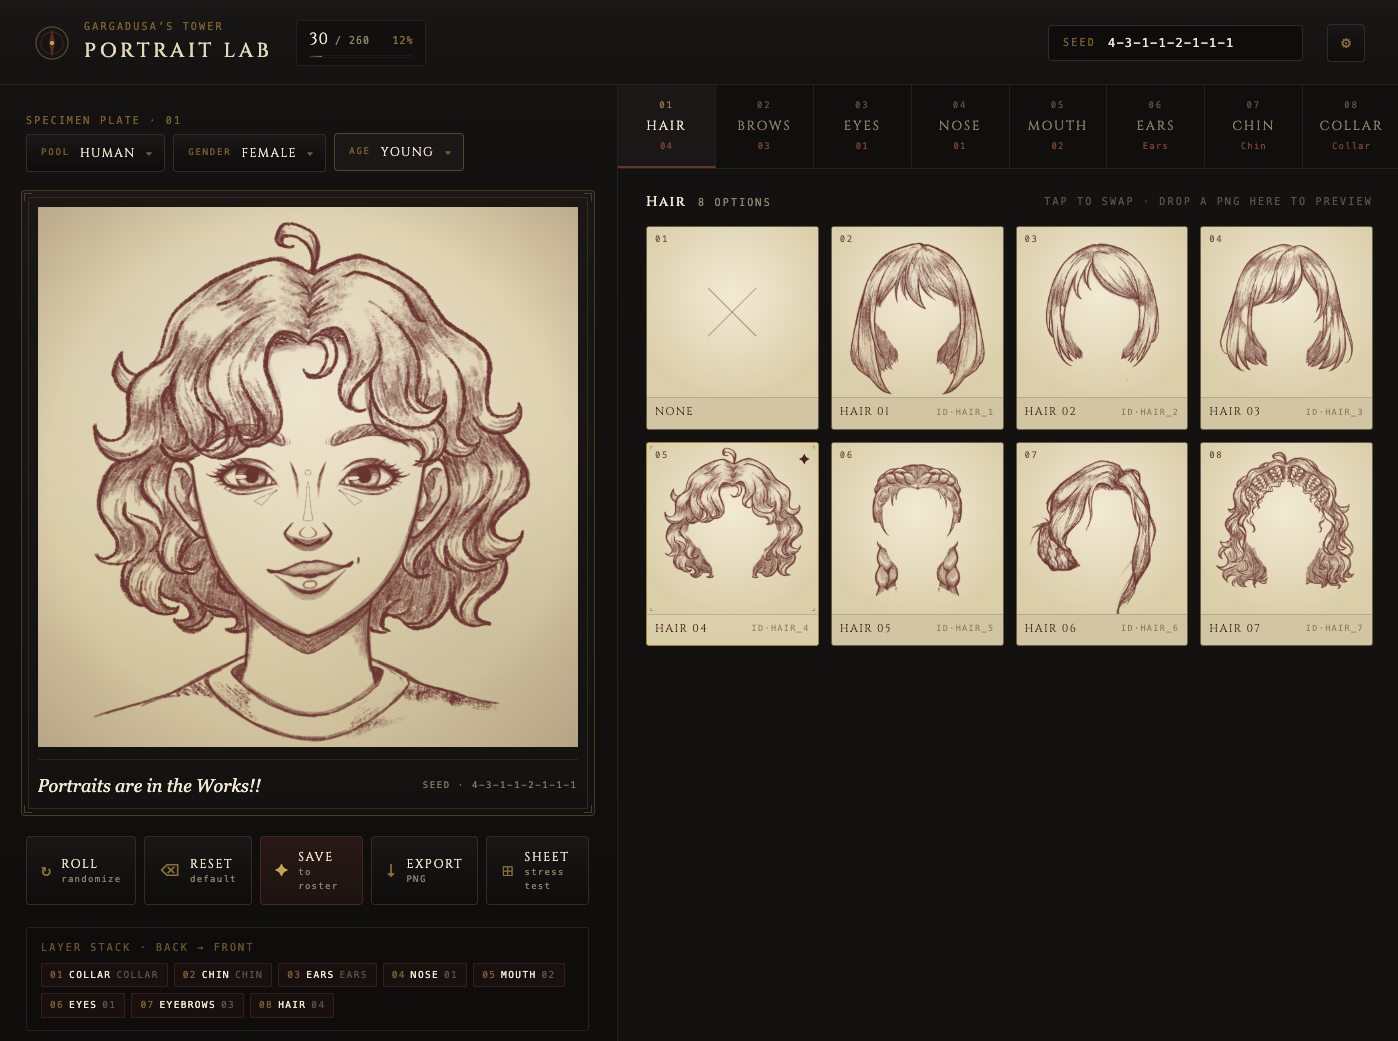Viewport: 1398px width, 1041px height.
Task: Open the Age Young dropdown
Action: 399,152
